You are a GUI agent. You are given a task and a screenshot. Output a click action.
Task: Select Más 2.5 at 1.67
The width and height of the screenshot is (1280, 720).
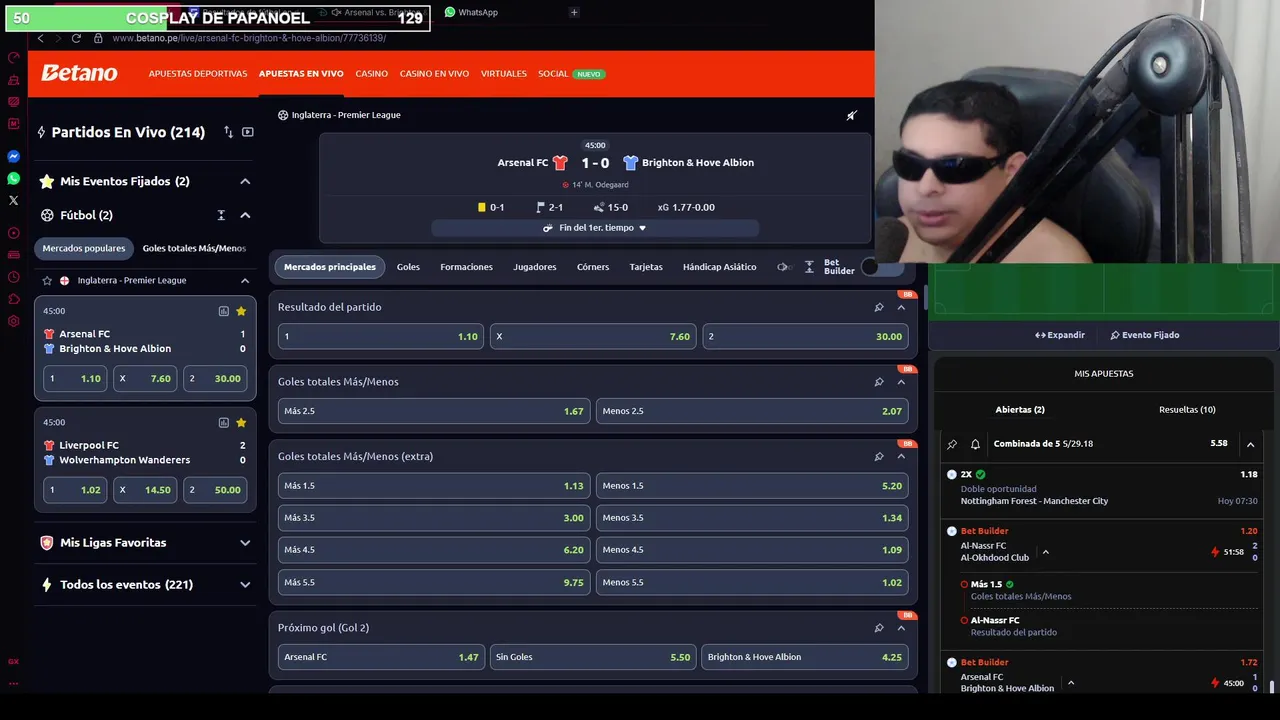(434, 411)
